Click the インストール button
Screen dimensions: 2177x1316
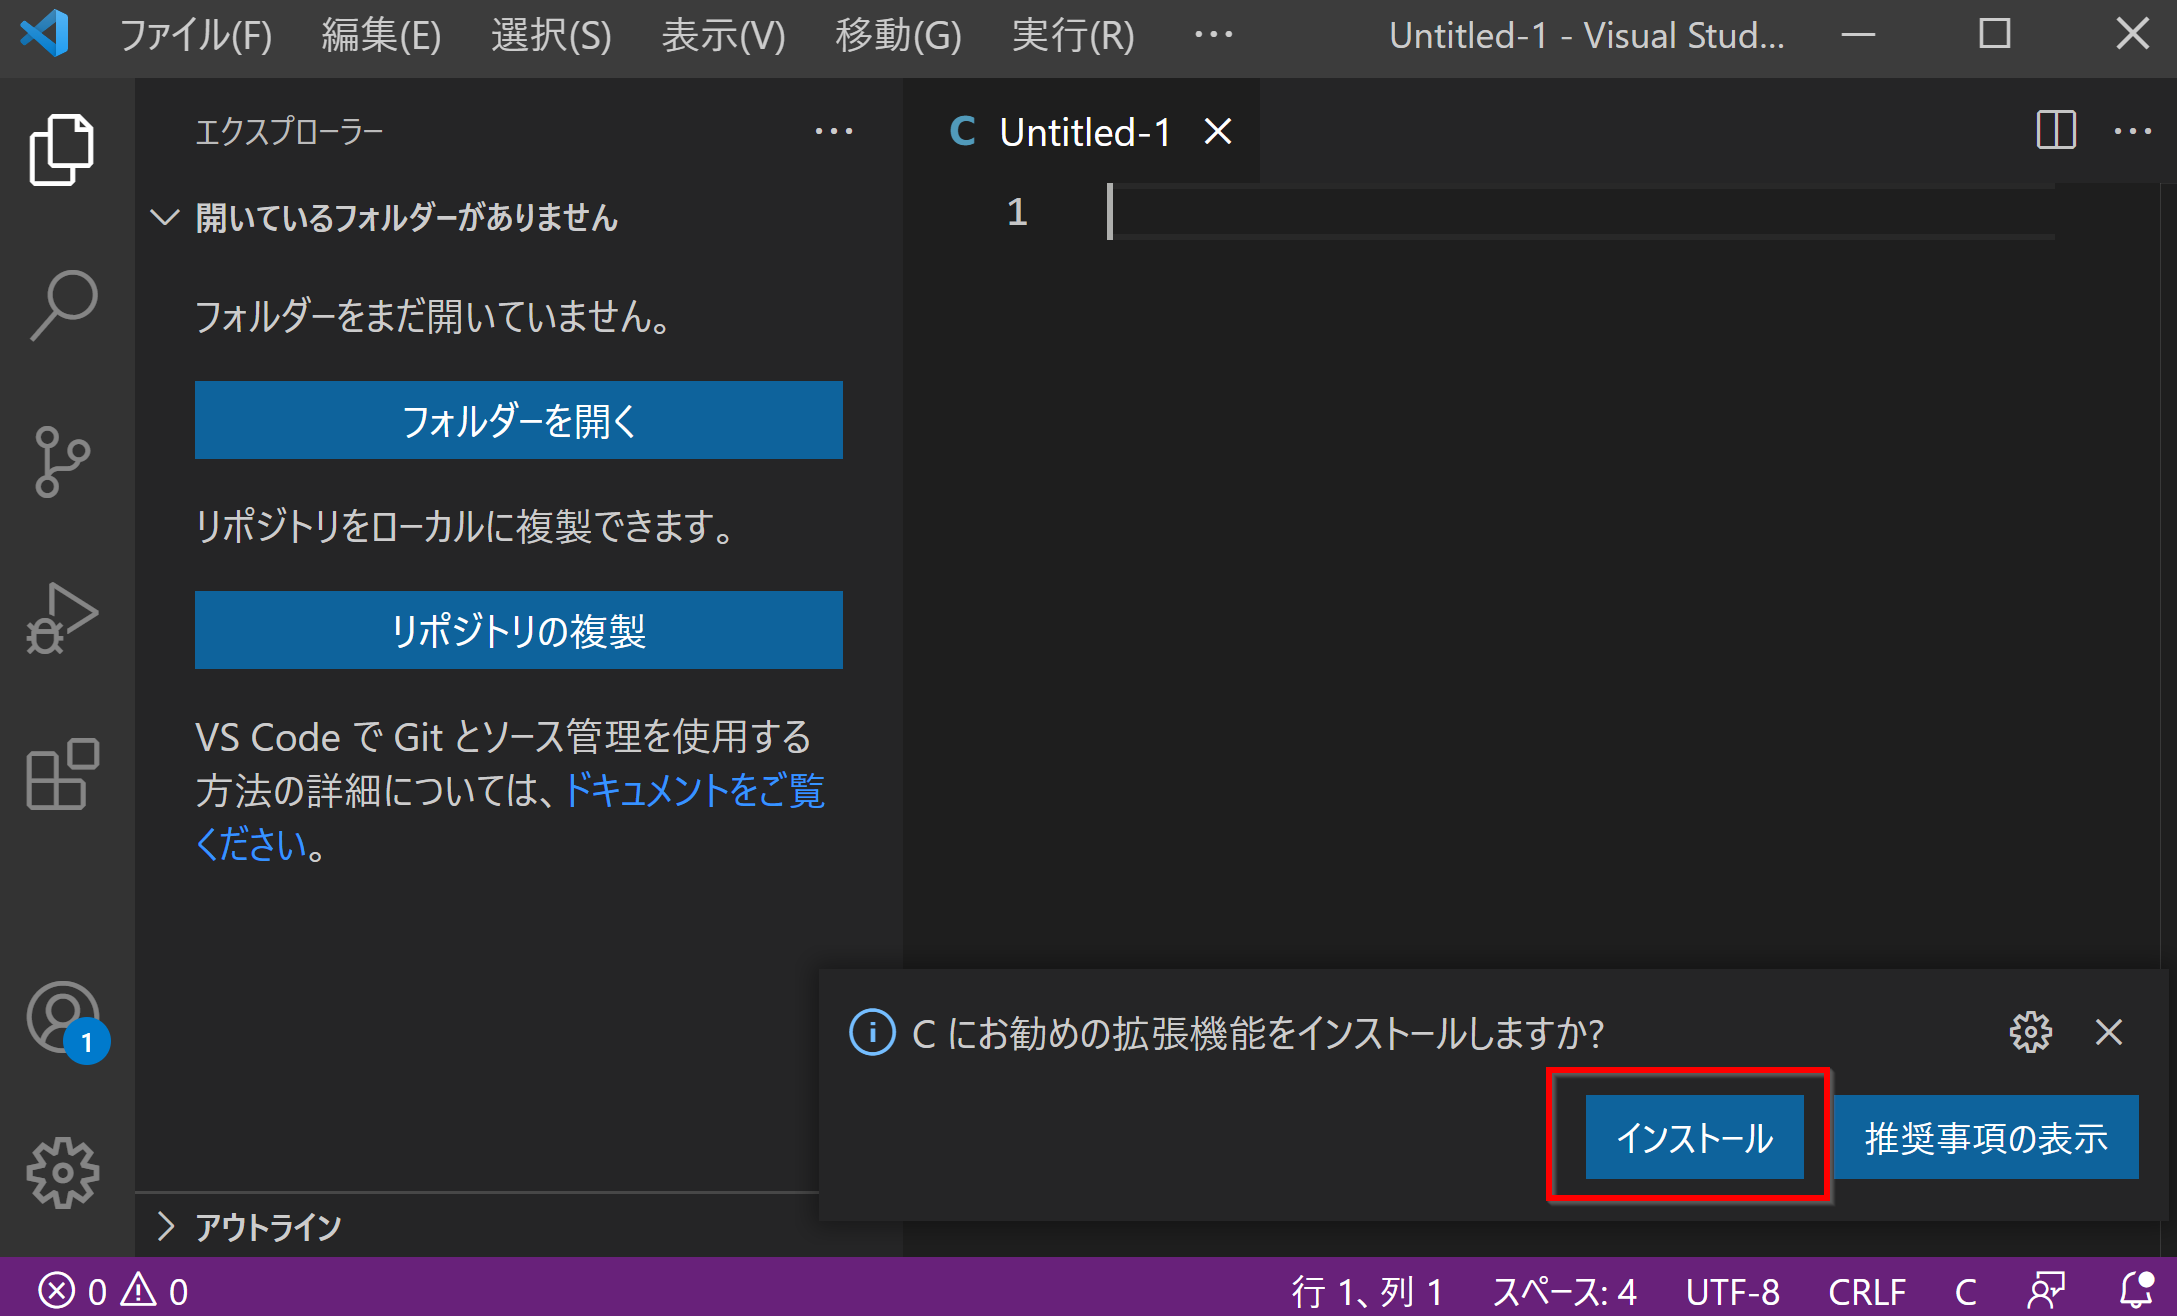tap(1694, 1137)
